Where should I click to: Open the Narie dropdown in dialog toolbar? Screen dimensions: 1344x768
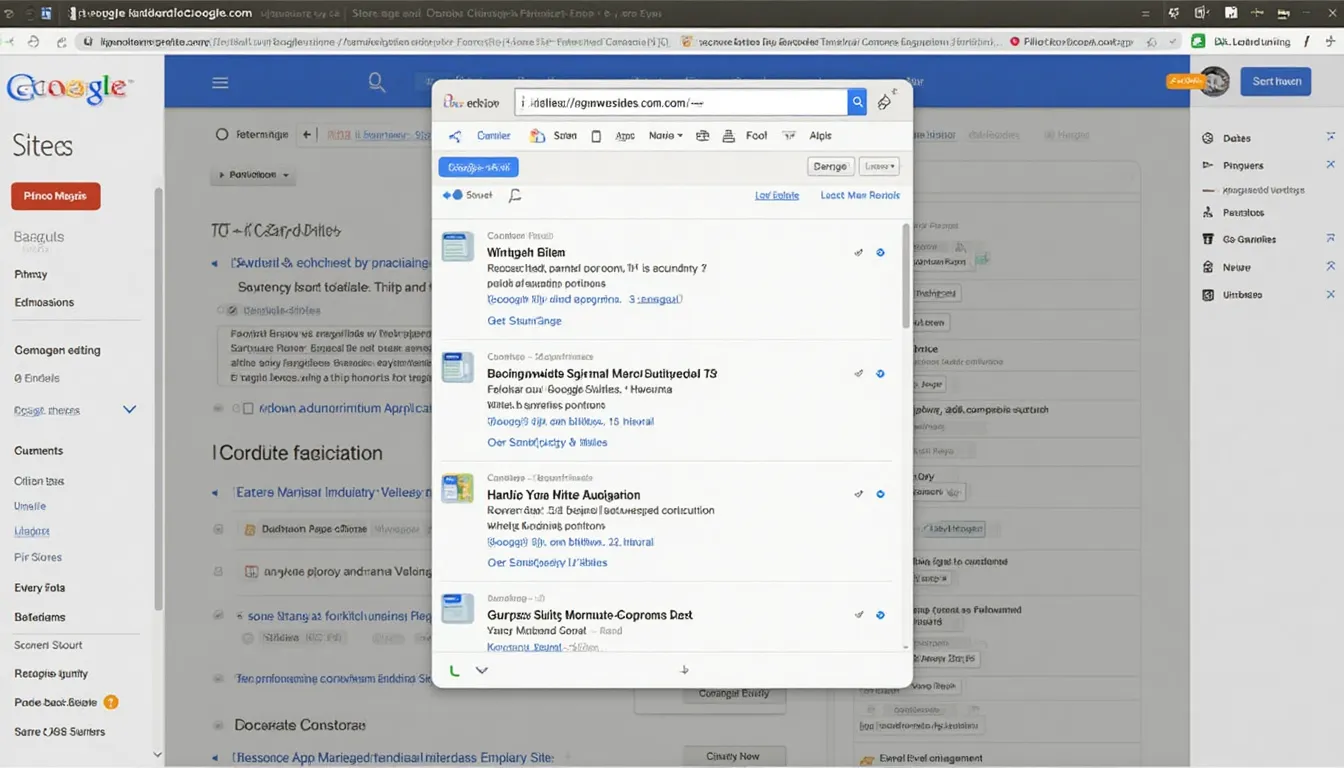tap(666, 136)
